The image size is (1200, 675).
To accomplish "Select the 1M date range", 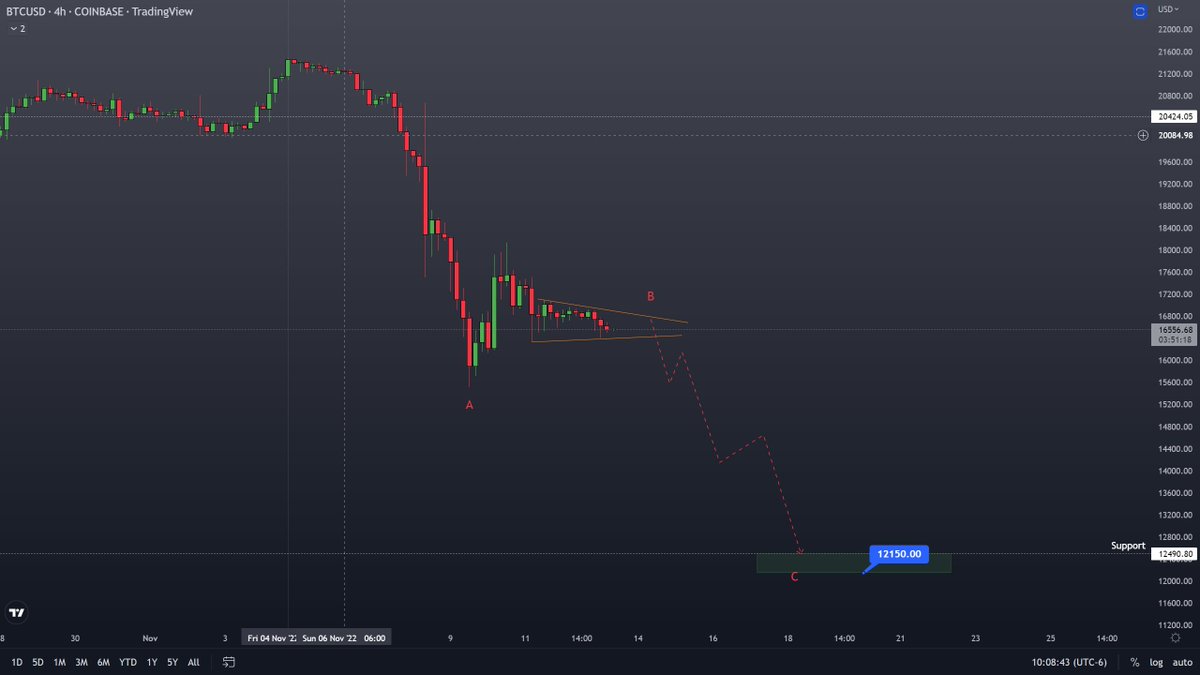I will click(60, 662).
